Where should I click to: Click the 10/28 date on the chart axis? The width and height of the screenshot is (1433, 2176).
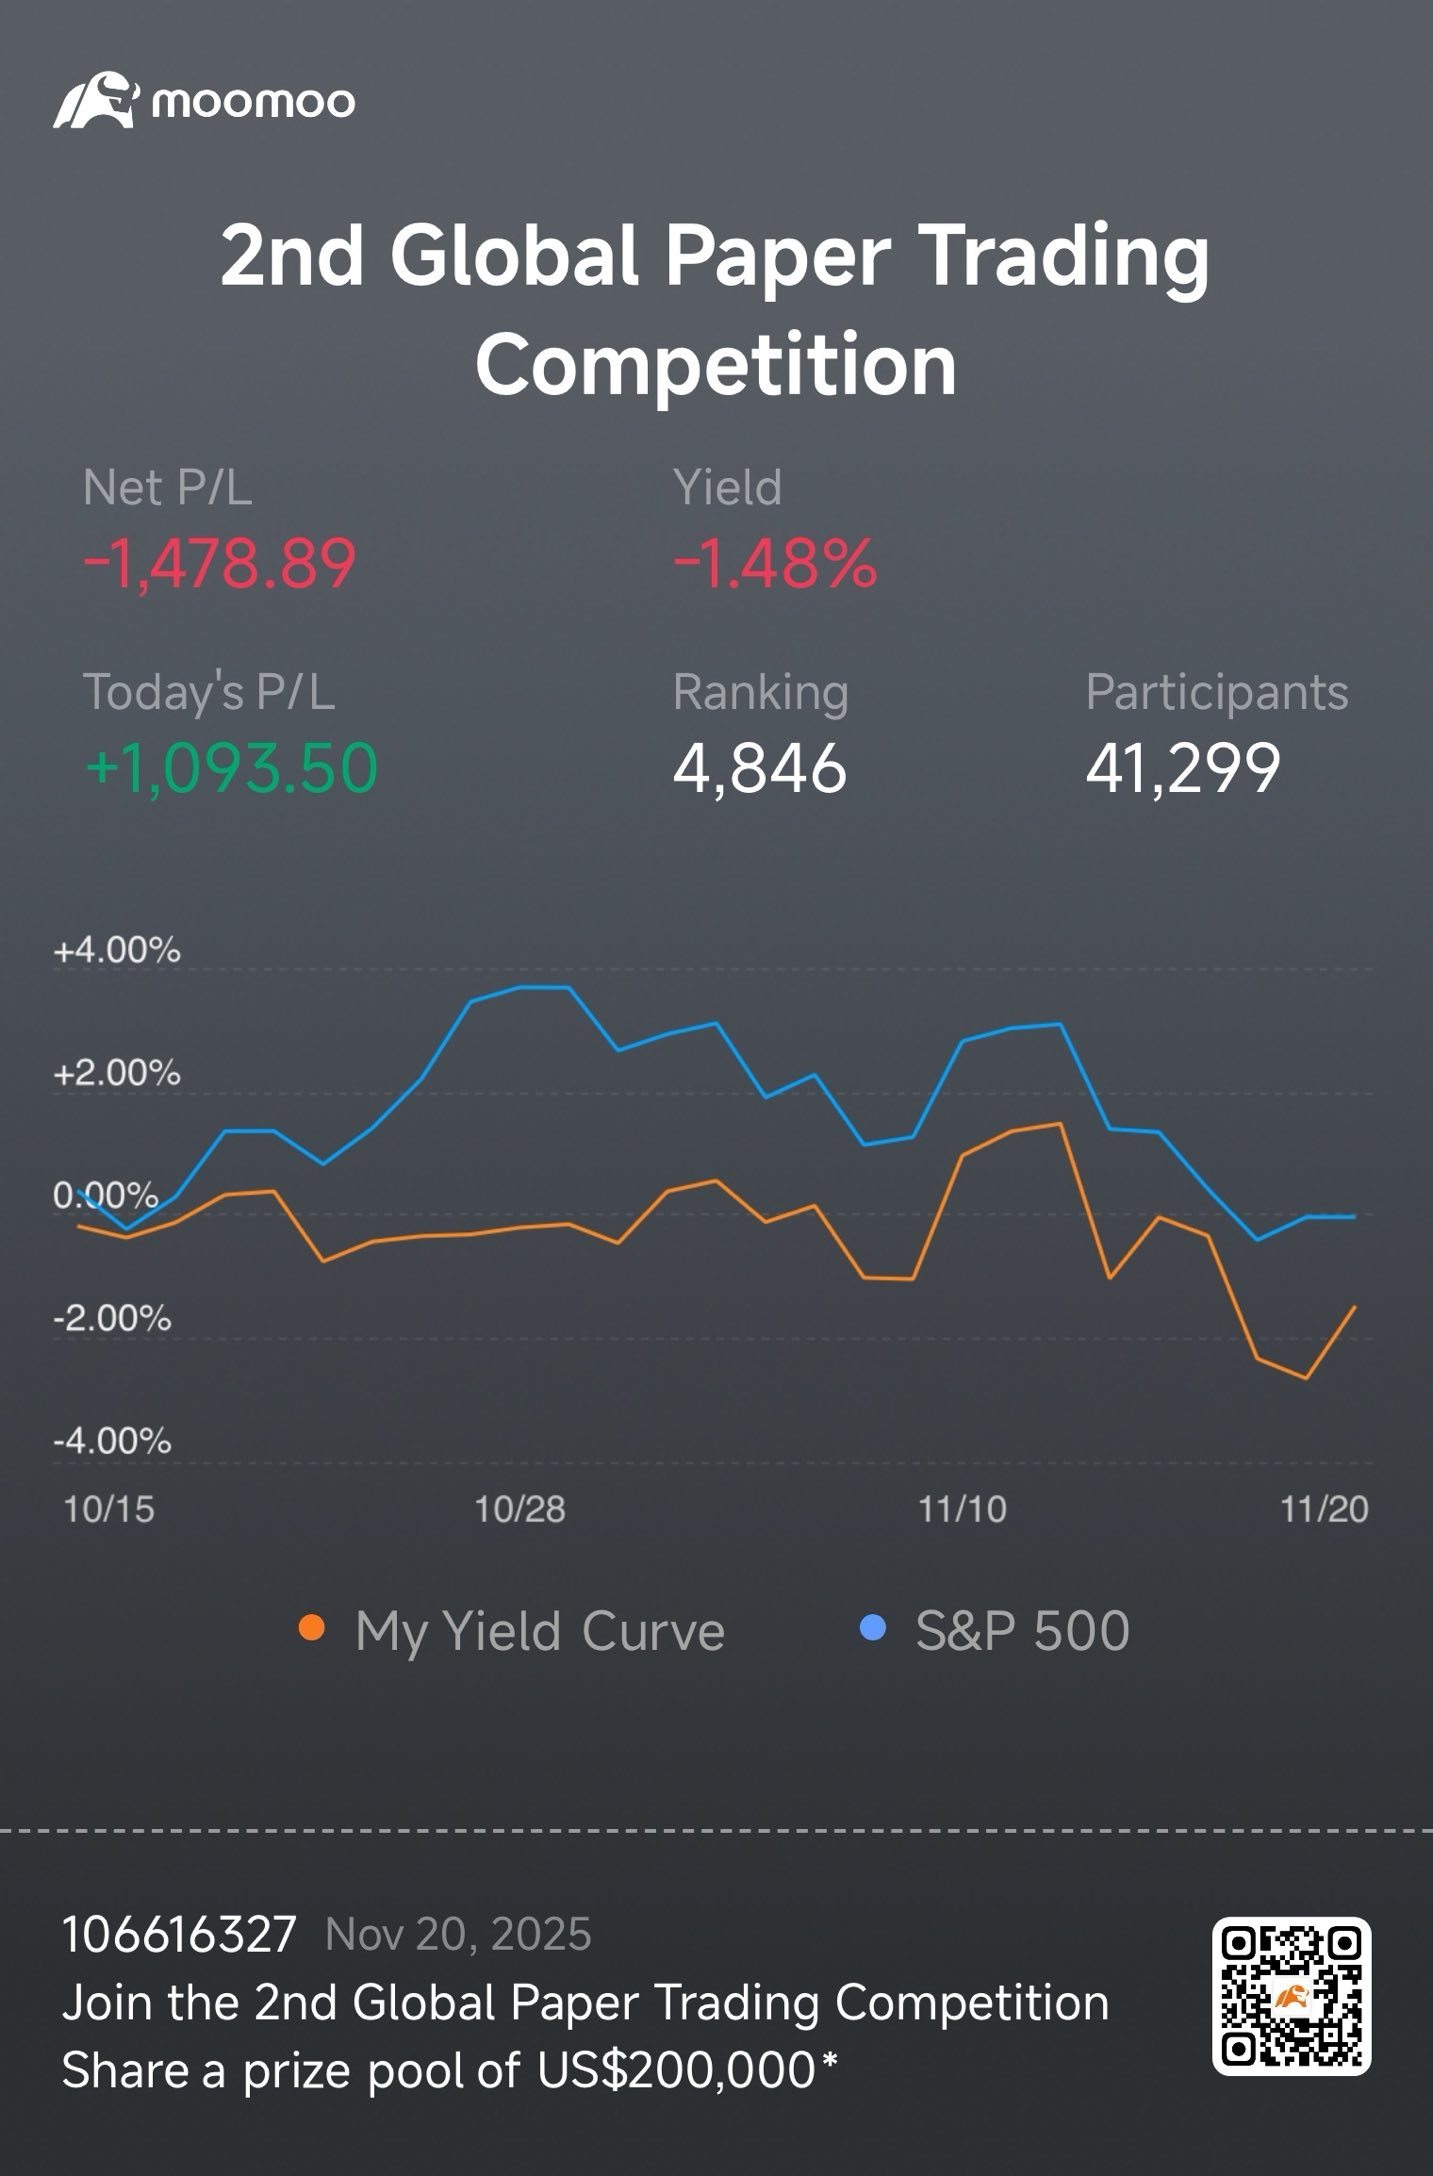click(x=520, y=1509)
